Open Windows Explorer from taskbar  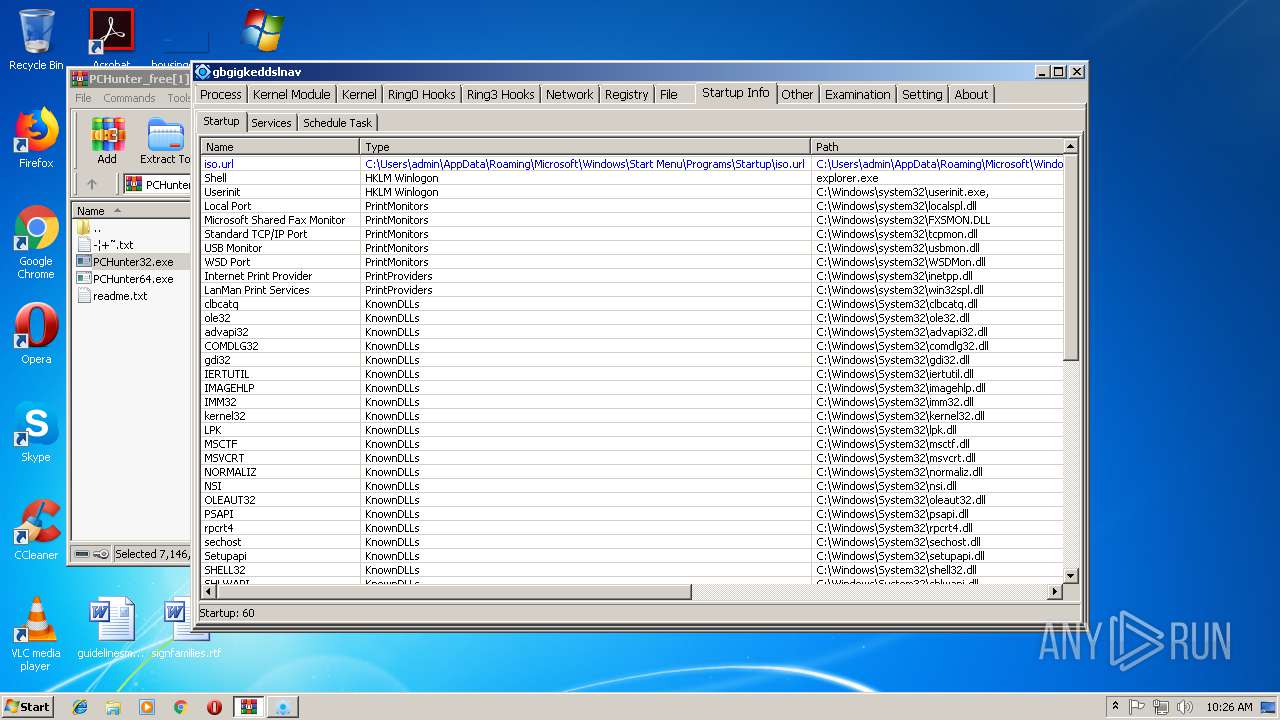113,707
